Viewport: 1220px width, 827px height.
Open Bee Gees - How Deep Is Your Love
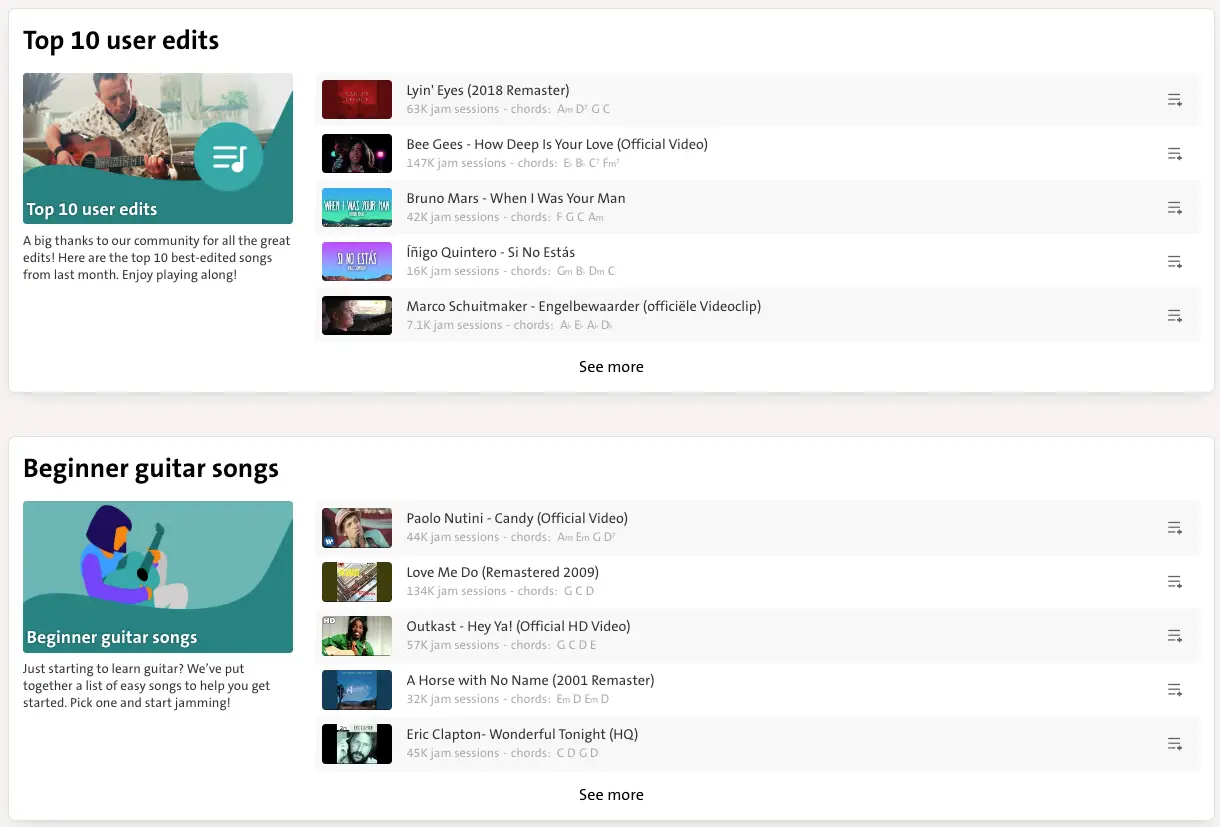(x=556, y=144)
